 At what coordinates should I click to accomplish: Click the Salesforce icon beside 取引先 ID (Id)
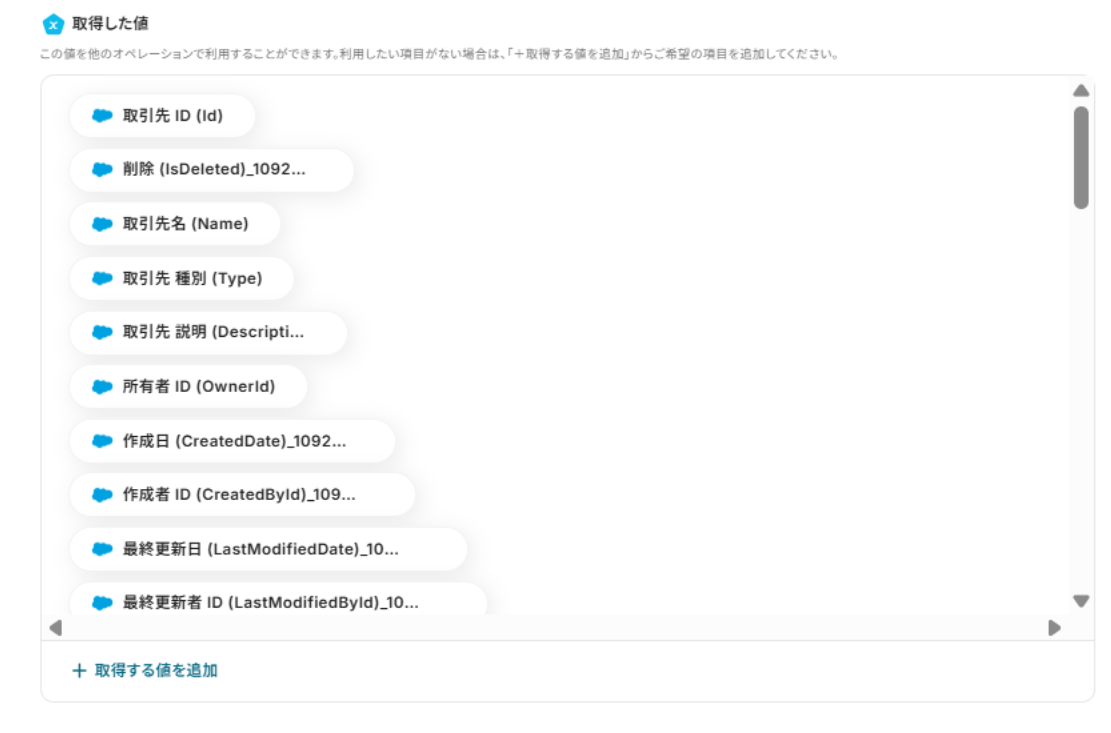102,115
